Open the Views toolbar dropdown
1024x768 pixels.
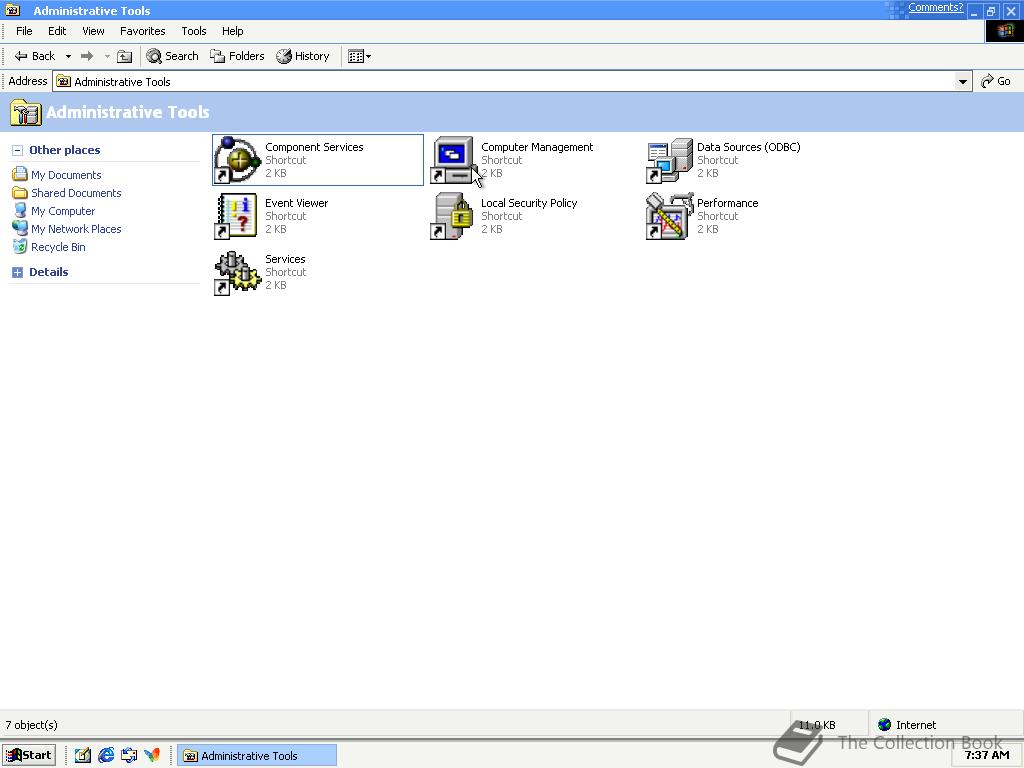click(x=359, y=56)
